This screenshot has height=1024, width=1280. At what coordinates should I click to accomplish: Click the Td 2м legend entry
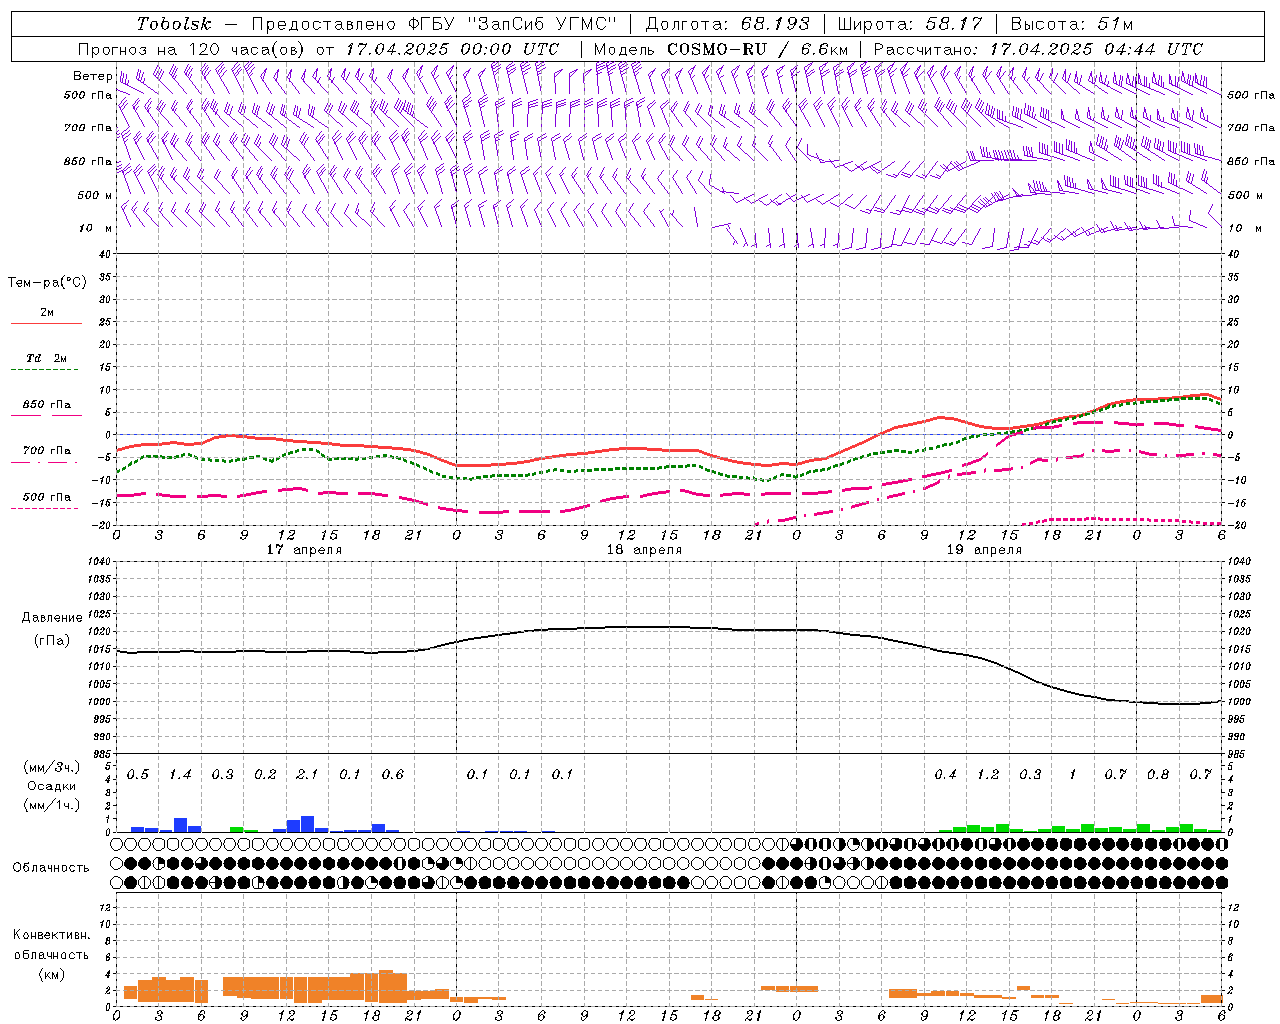click(x=46, y=358)
